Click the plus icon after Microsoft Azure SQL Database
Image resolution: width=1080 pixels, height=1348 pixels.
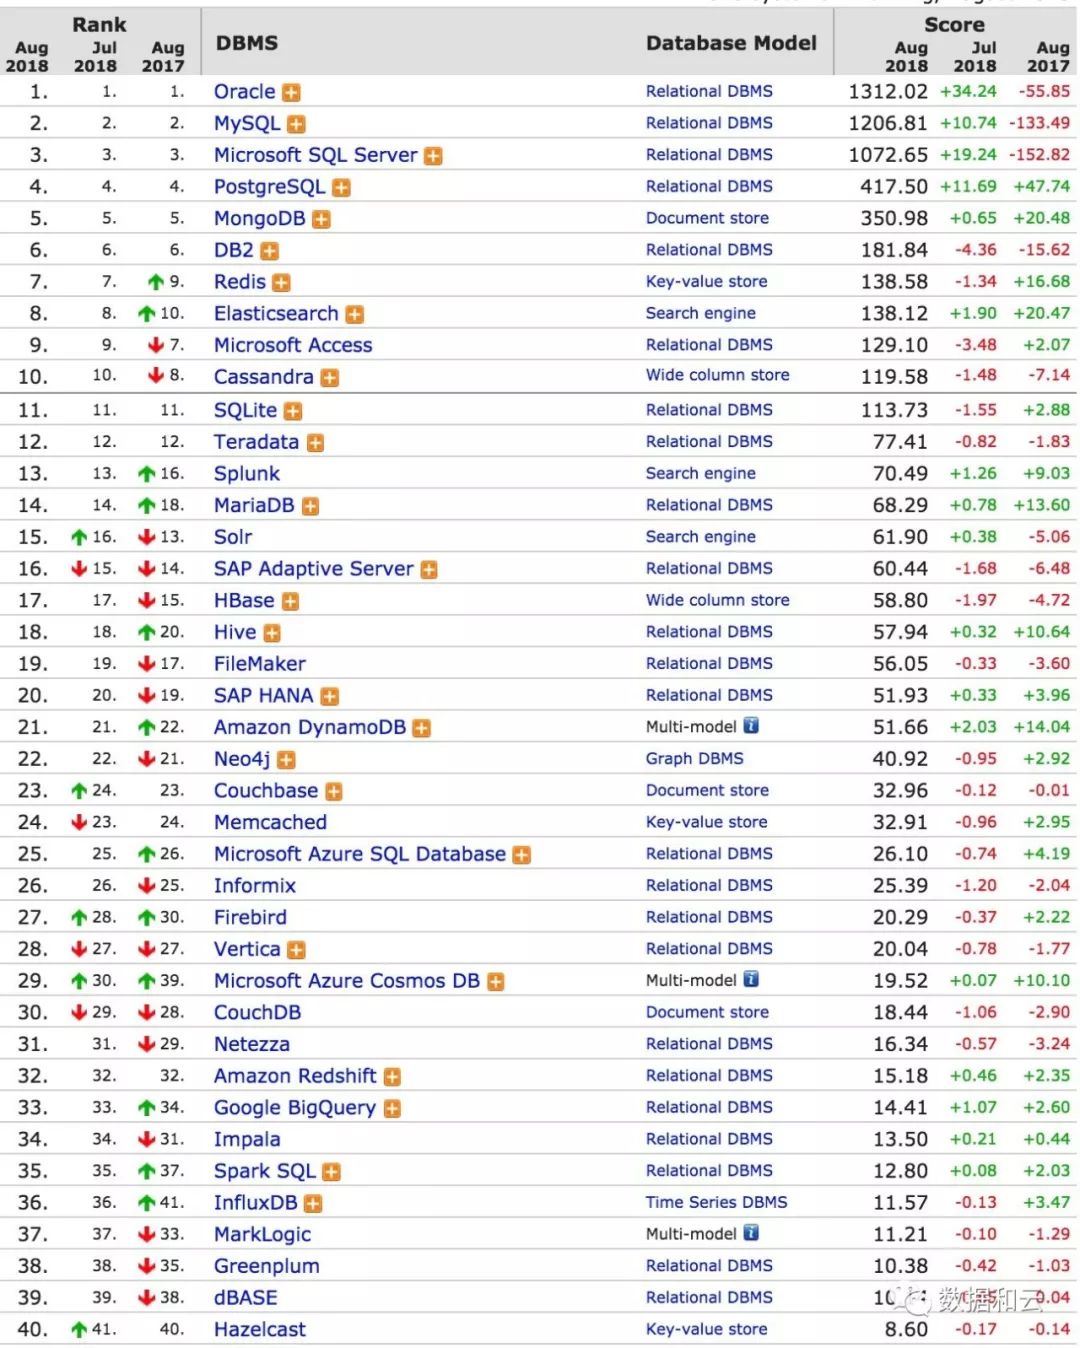coord(521,855)
